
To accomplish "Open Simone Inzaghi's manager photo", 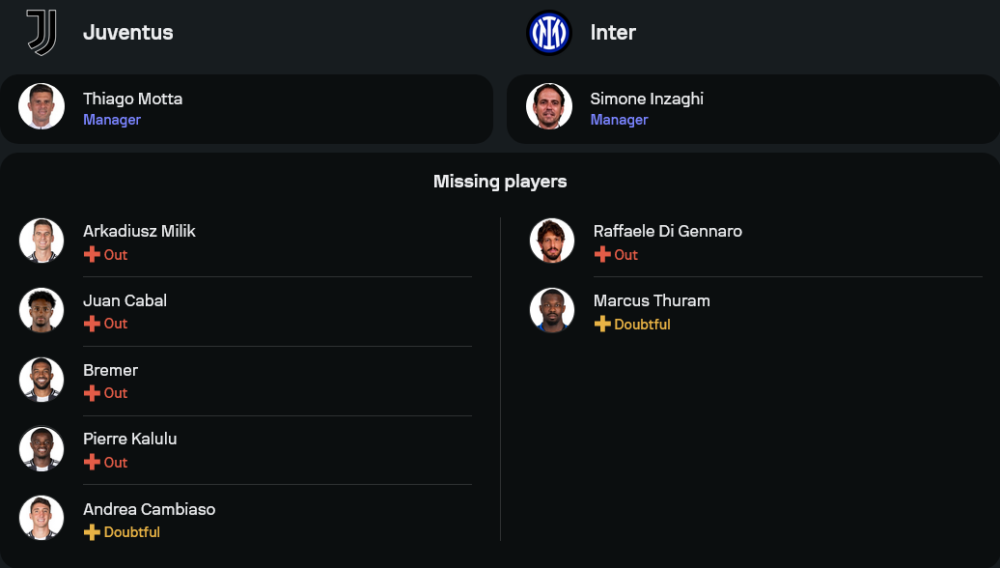I will point(549,107).
